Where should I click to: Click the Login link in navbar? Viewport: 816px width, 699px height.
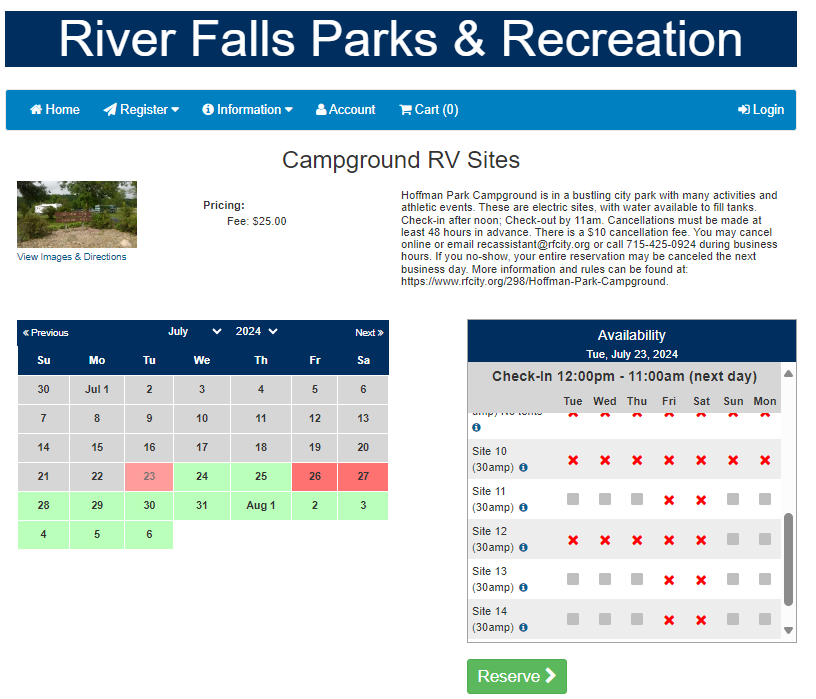760,110
